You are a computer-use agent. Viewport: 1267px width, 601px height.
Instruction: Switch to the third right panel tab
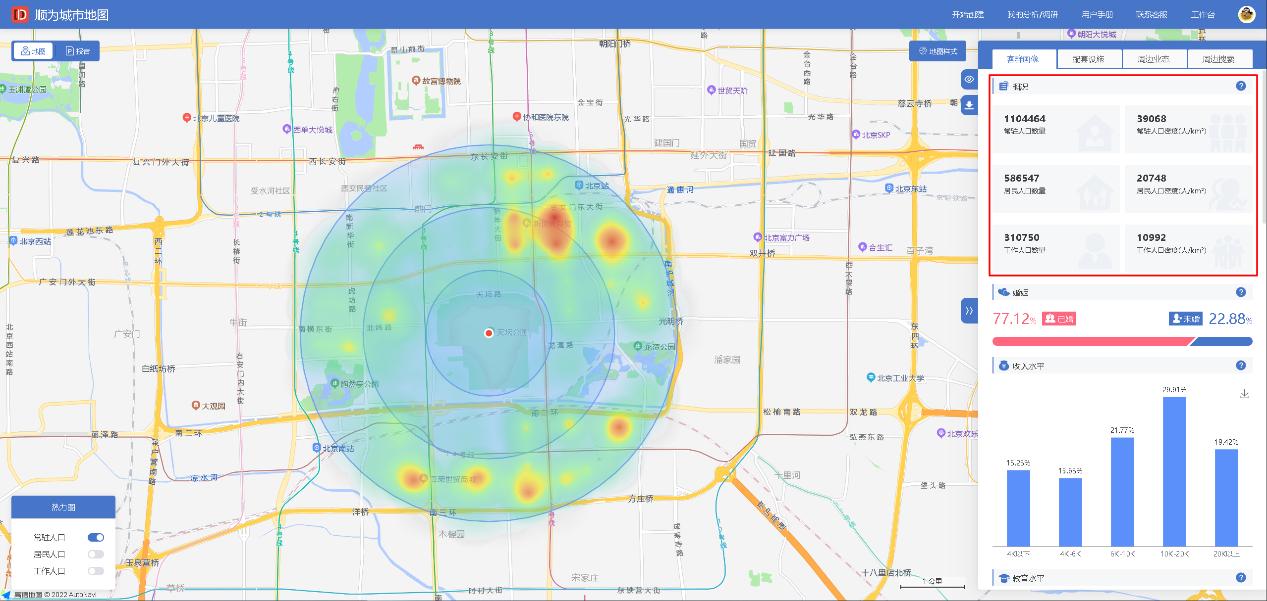coord(1154,59)
